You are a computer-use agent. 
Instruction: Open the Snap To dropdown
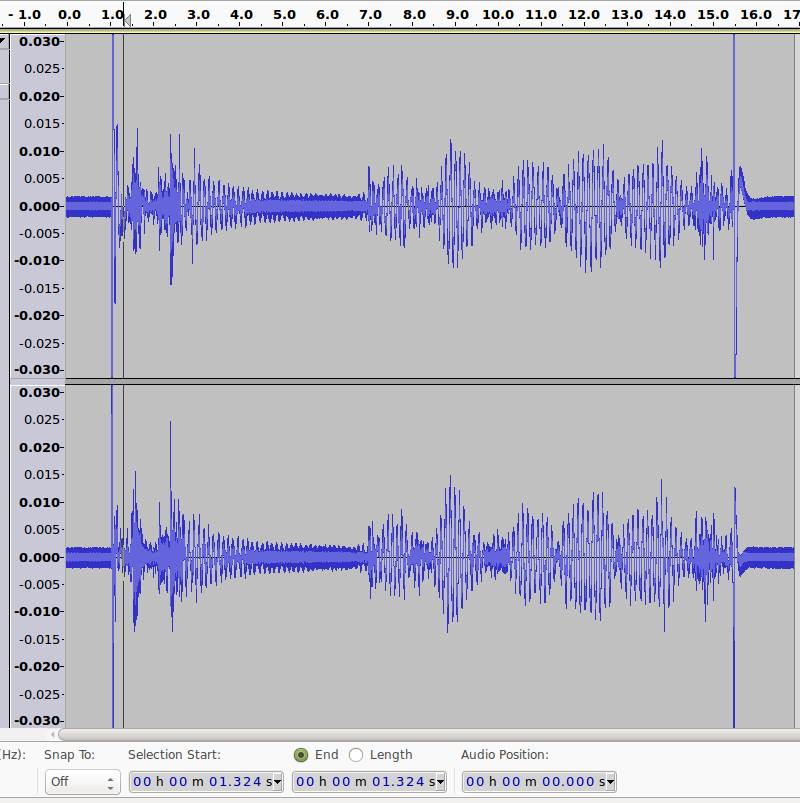(x=82, y=781)
